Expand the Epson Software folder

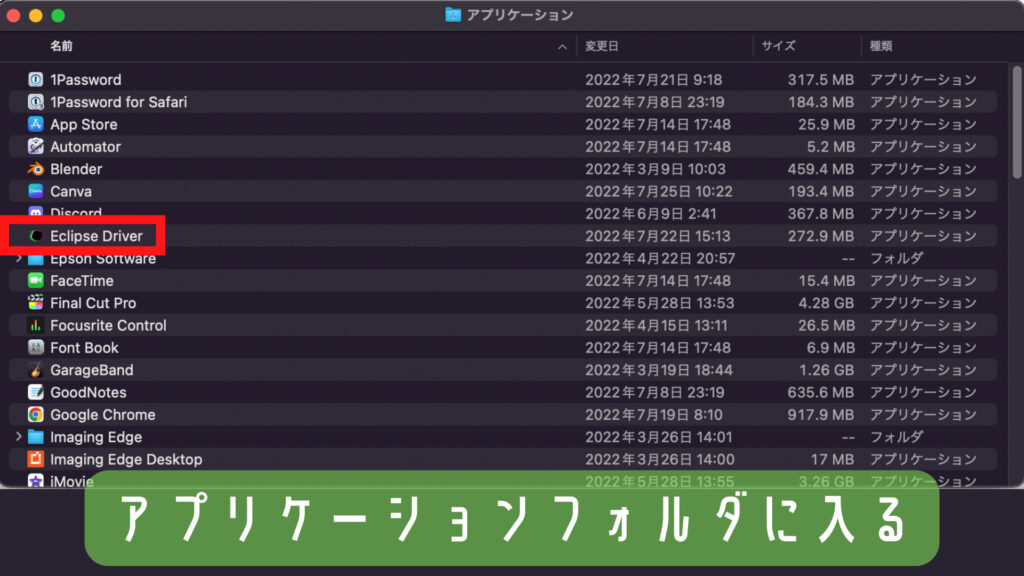18,259
